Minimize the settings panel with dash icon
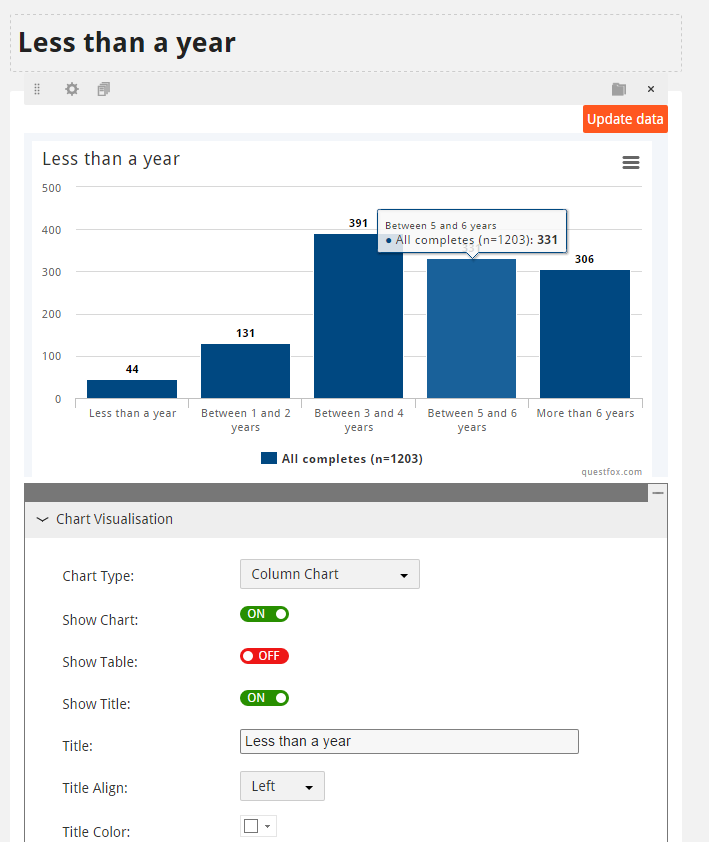Viewport: 709px width, 842px height. click(x=657, y=492)
